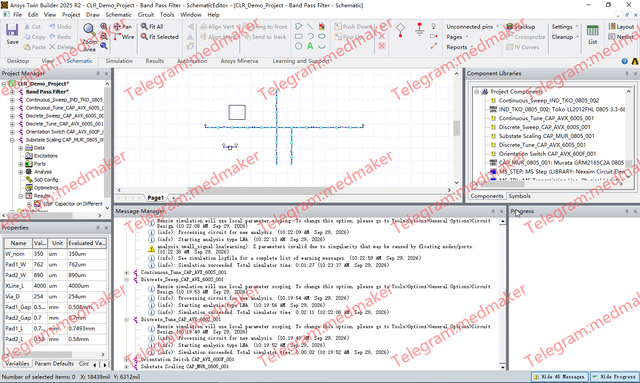Open the List view icon
Viewport: 640px width, 383px height.
coord(592,34)
